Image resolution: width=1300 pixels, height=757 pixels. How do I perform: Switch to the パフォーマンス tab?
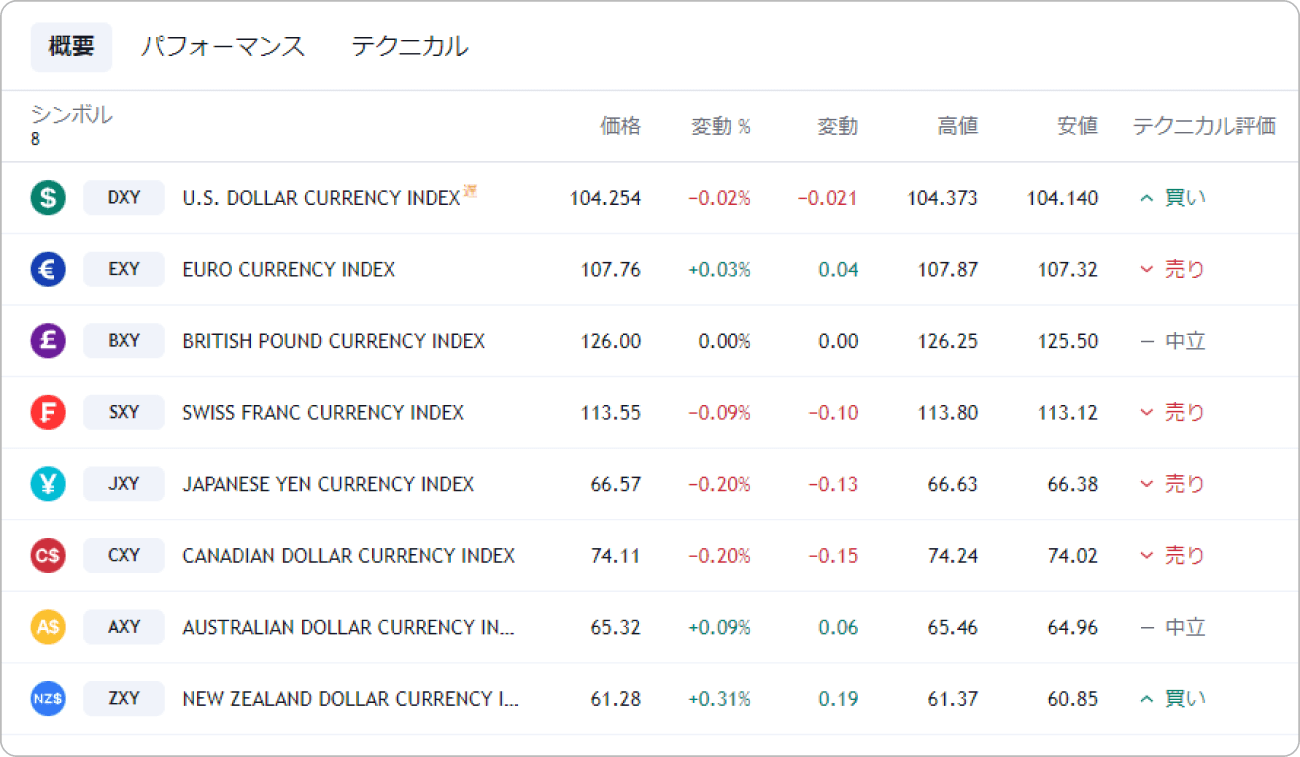222,47
